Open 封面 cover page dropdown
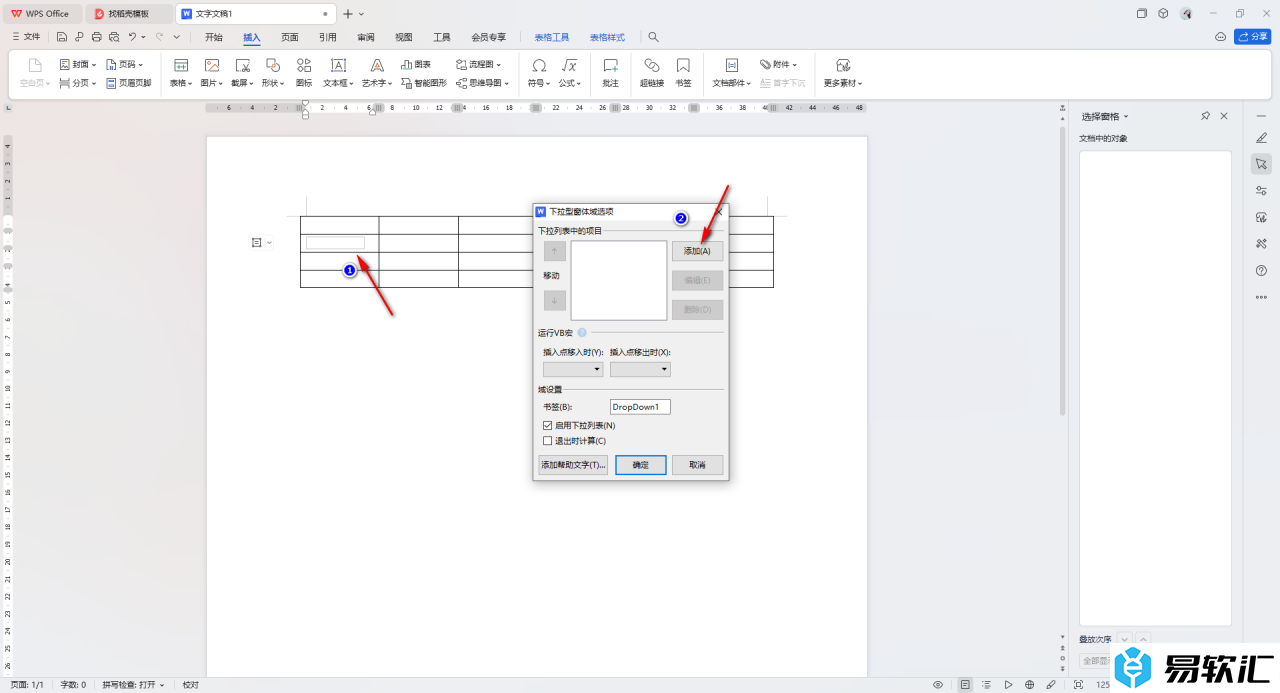Screen dimensions: 1280x693 (78, 64)
